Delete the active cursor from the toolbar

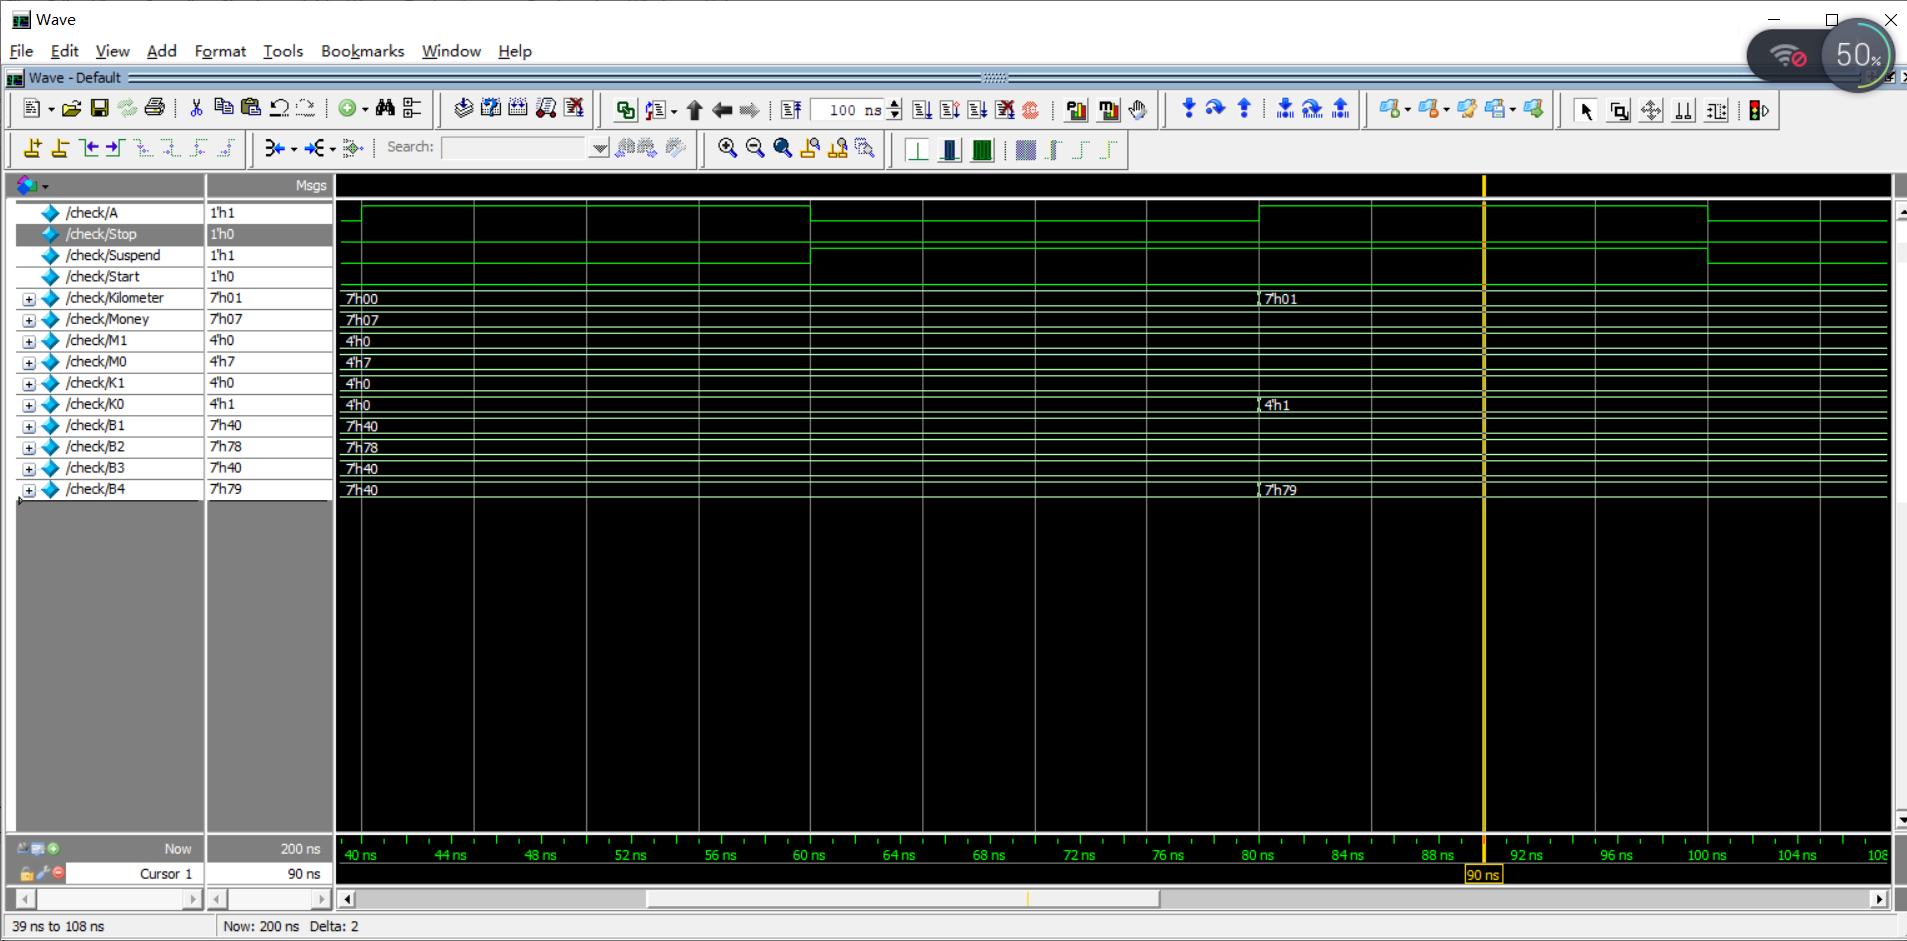(x=60, y=148)
